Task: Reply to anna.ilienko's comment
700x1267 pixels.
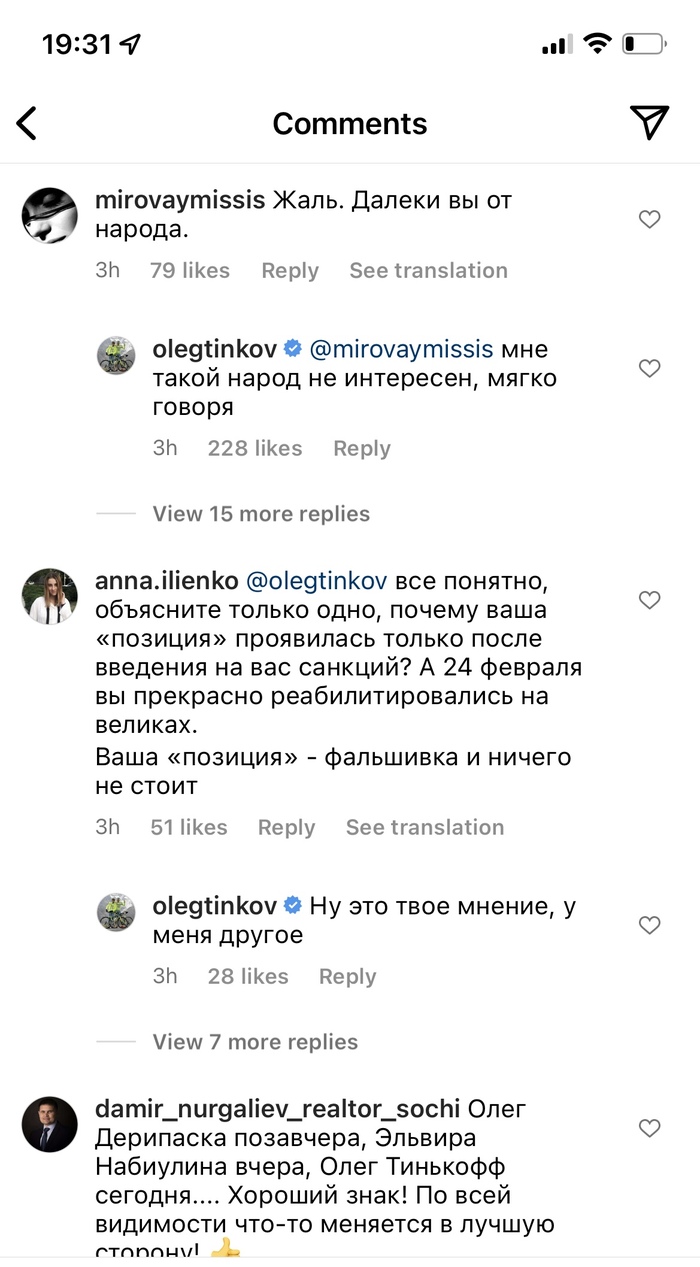Action: point(286,827)
